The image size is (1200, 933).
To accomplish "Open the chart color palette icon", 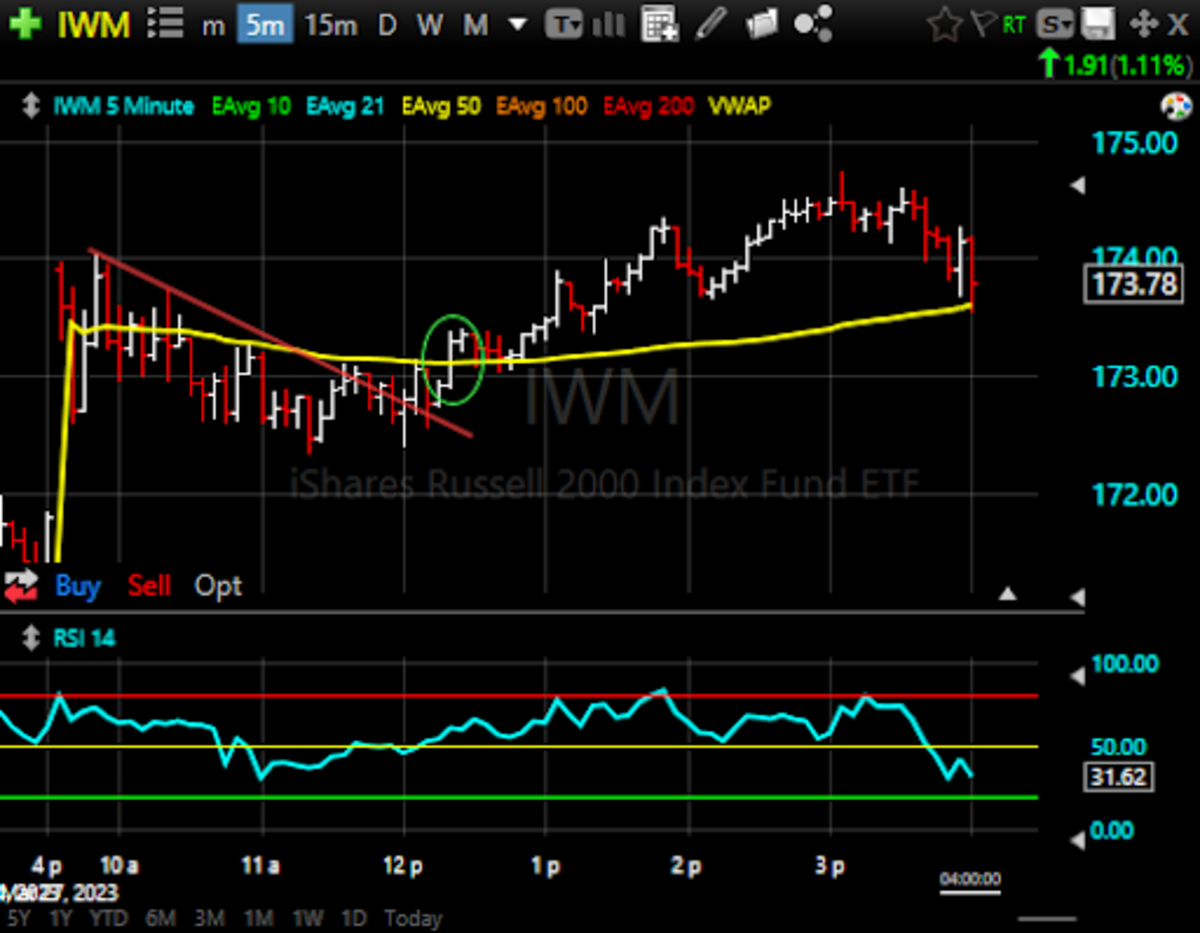I will pyautogui.click(x=1174, y=106).
